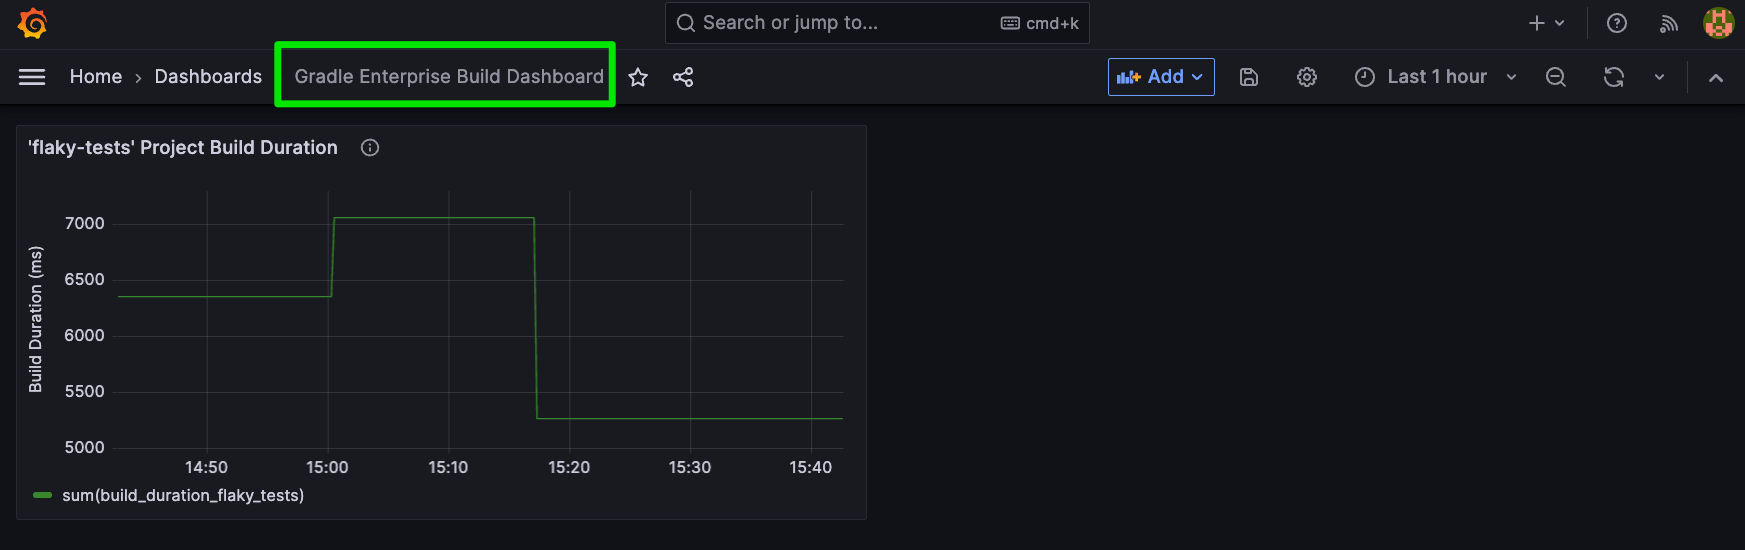Click the 15:40 x-axis label
This screenshot has width=1745, height=550.
(x=810, y=467)
